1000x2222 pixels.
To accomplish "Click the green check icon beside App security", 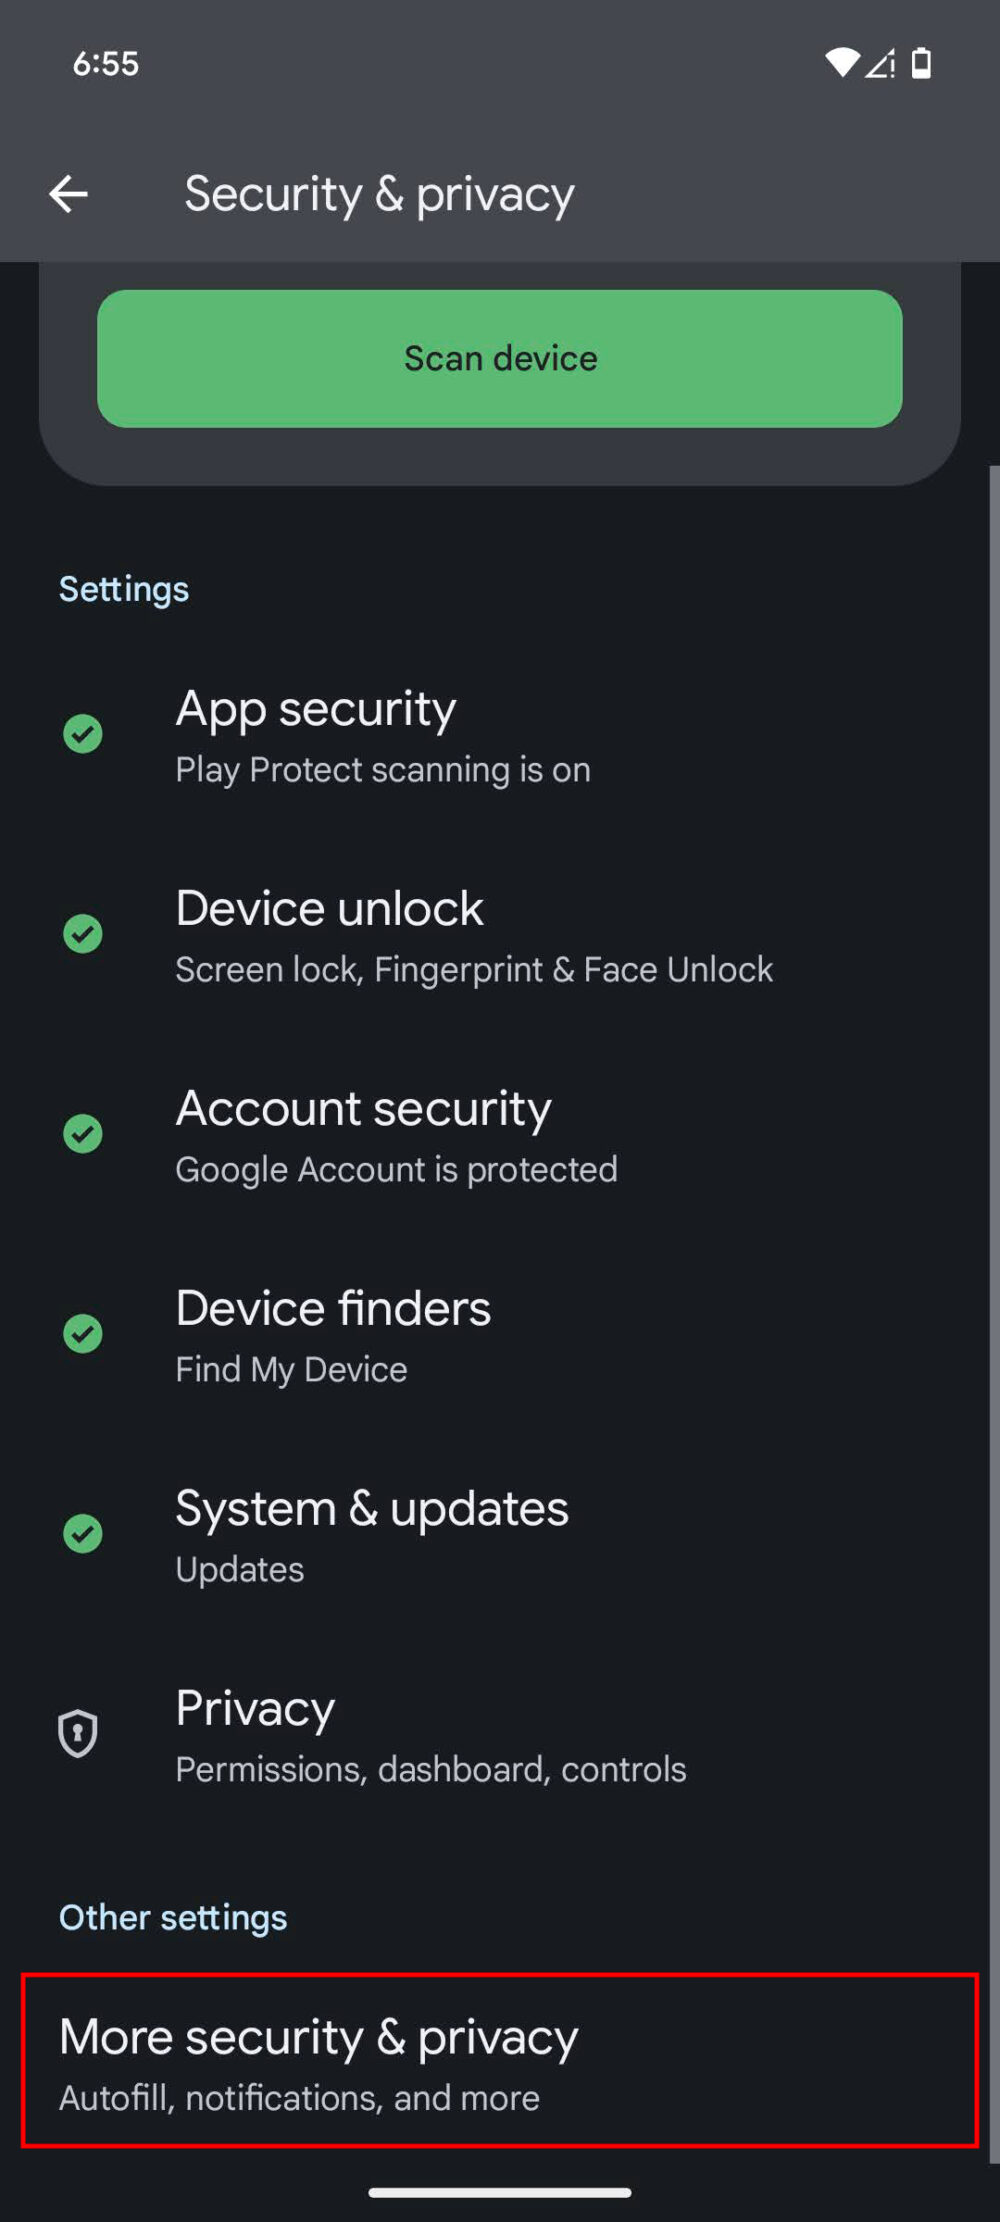I will [x=83, y=733].
